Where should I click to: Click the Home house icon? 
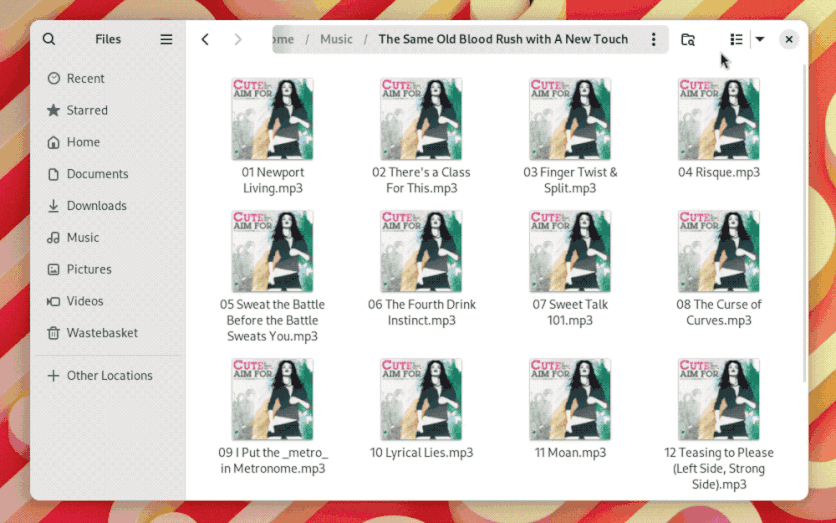pyautogui.click(x=53, y=142)
